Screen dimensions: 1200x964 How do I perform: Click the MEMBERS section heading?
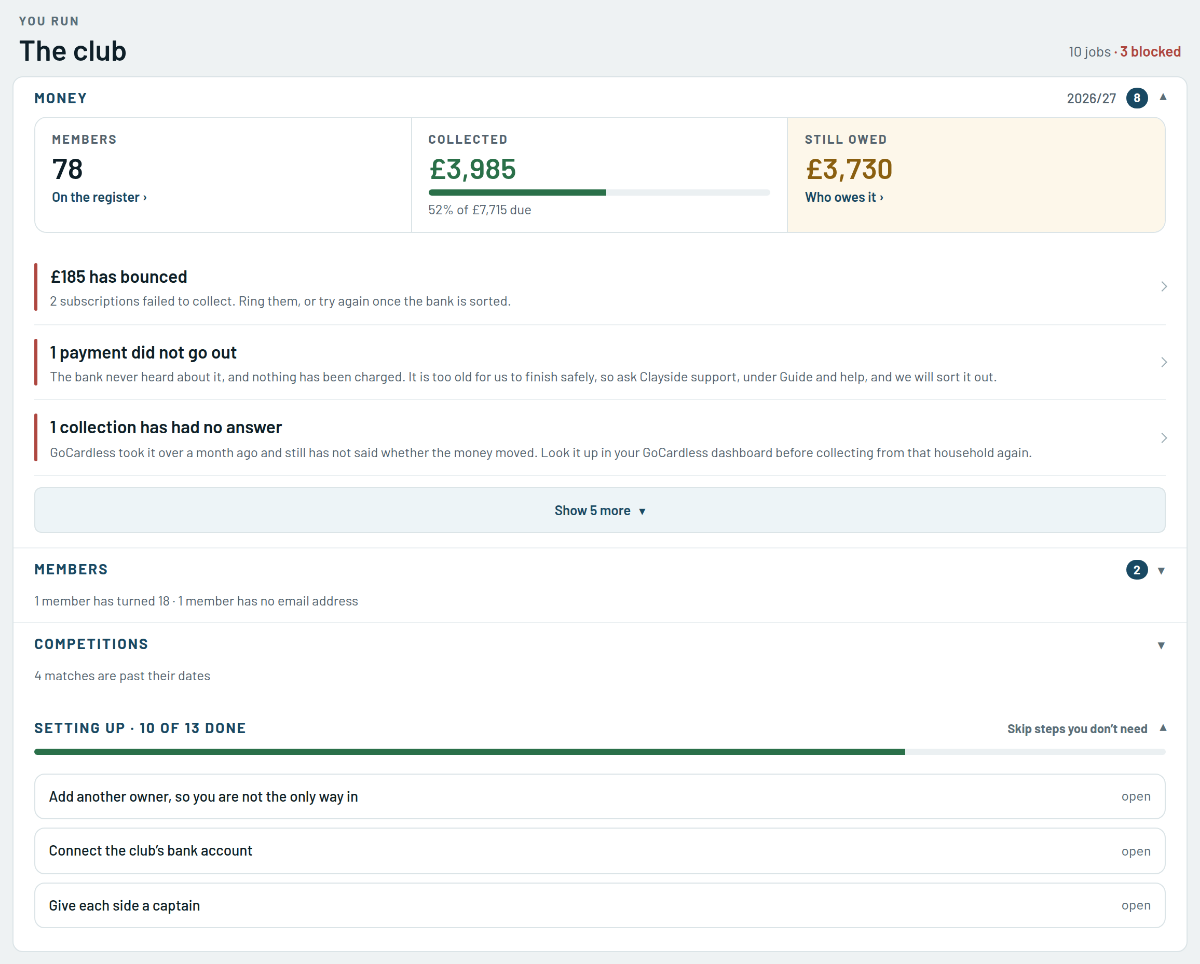tap(71, 569)
